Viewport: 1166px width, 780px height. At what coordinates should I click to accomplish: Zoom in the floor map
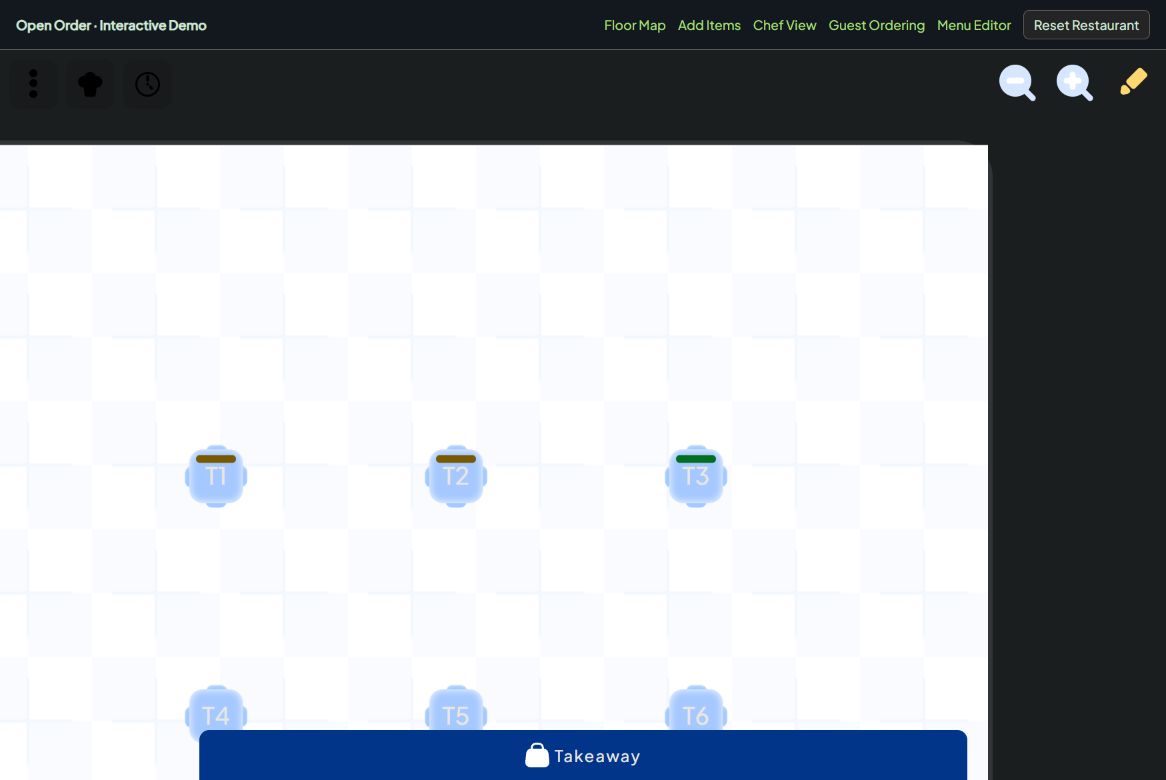(x=1075, y=83)
